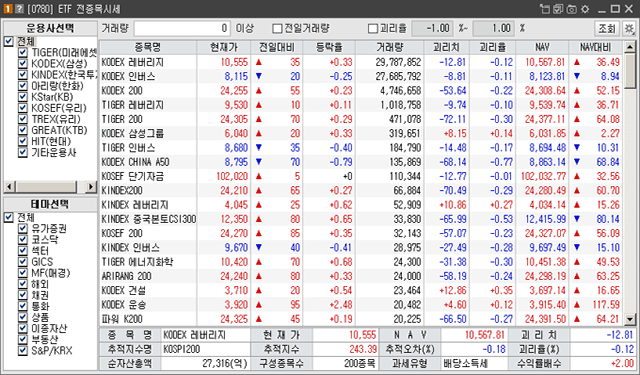Sort by the 종목명 column header

(148, 47)
